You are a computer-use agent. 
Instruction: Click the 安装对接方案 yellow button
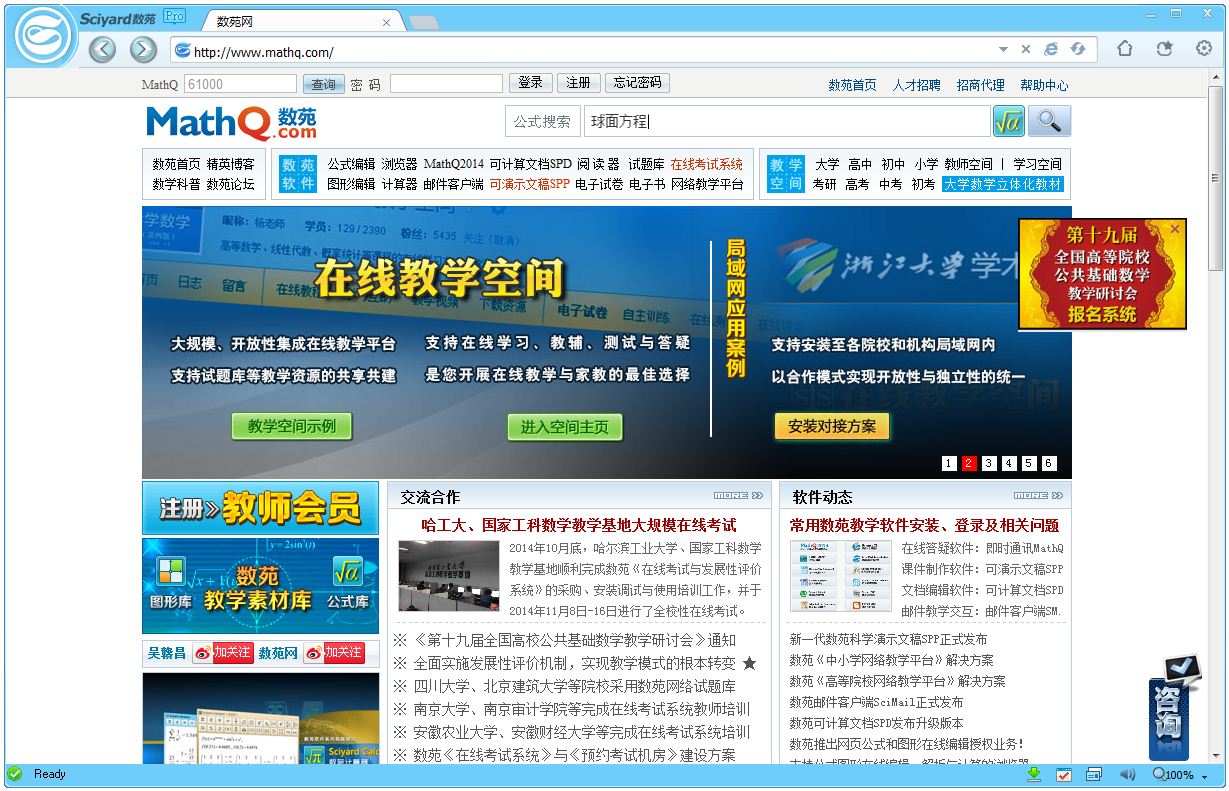click(832, 426)
